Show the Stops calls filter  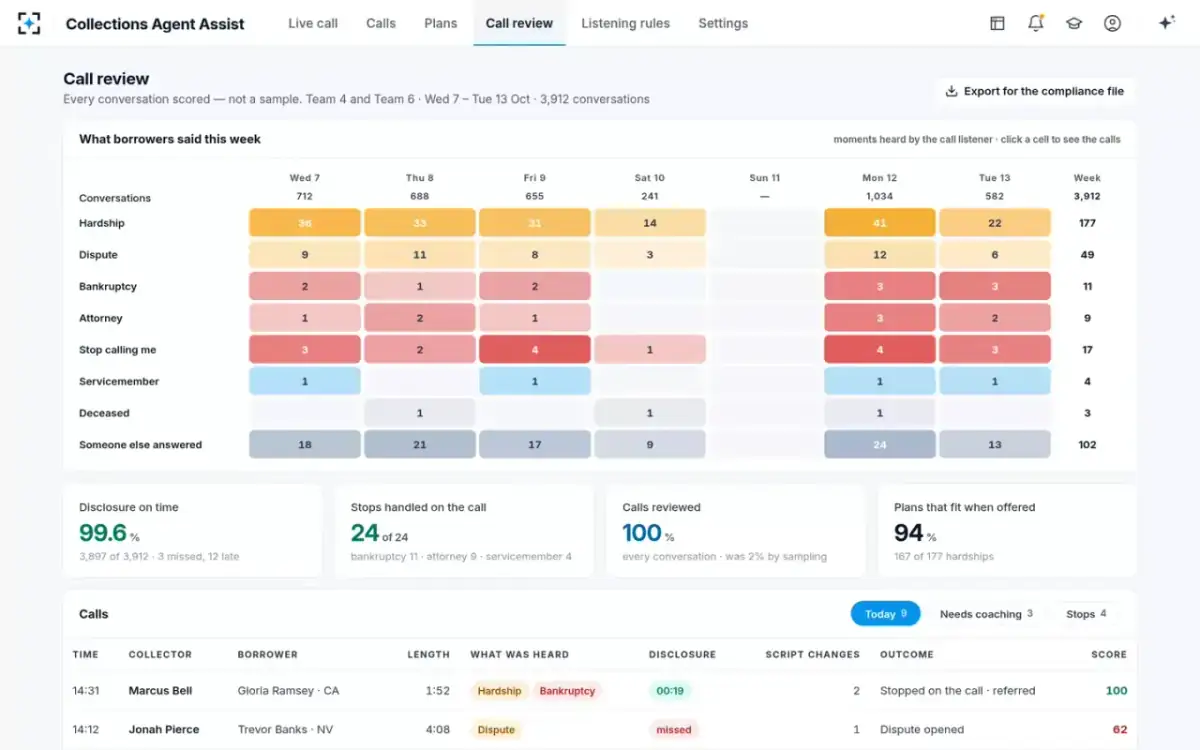[1085, 614]
